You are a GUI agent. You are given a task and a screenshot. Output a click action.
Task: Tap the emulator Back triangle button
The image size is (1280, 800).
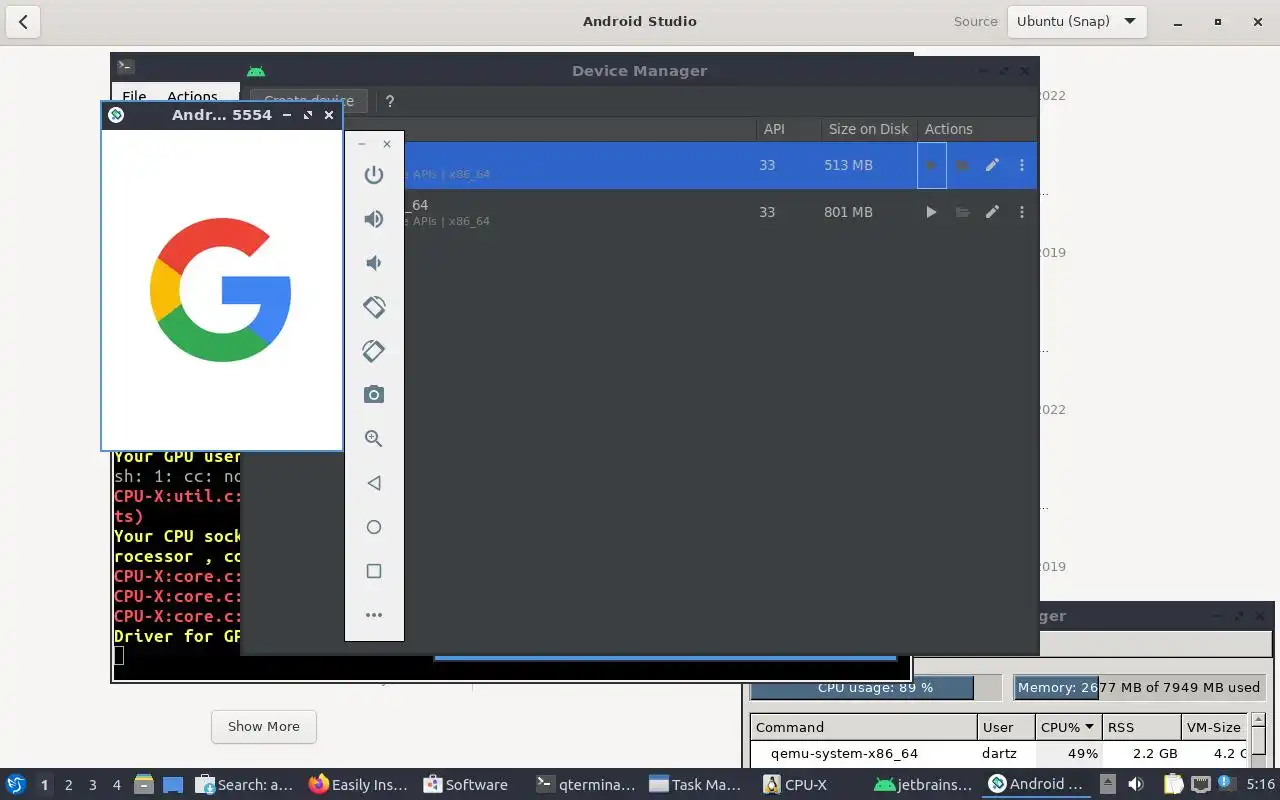coord(374,483)
